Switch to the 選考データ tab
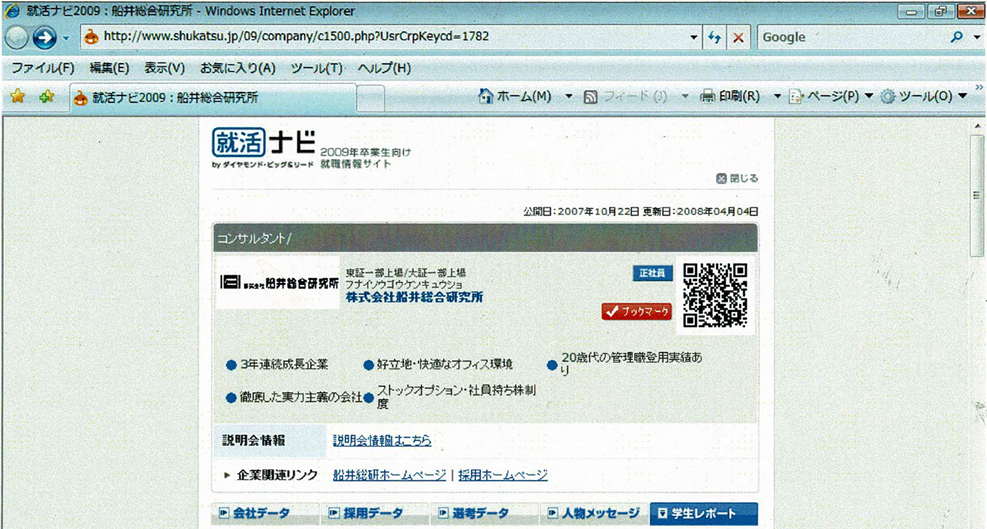 pos(485,513)
